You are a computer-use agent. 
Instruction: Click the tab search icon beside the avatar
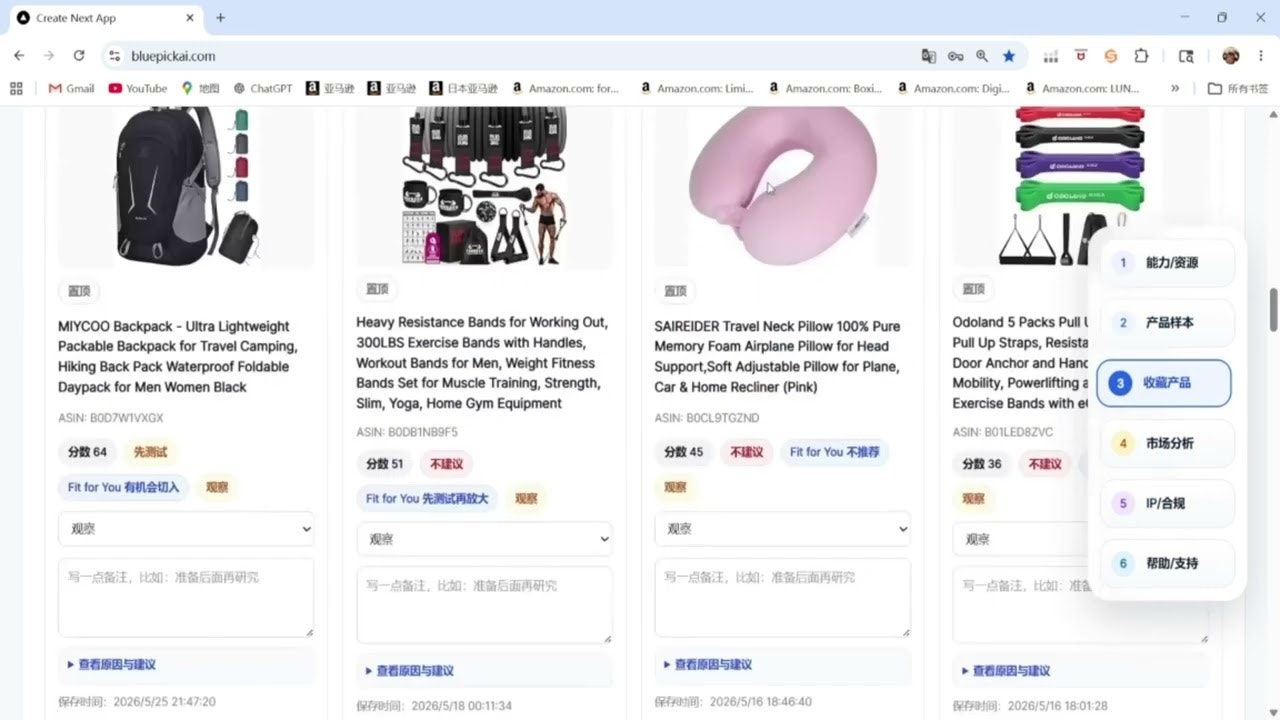1186,56
